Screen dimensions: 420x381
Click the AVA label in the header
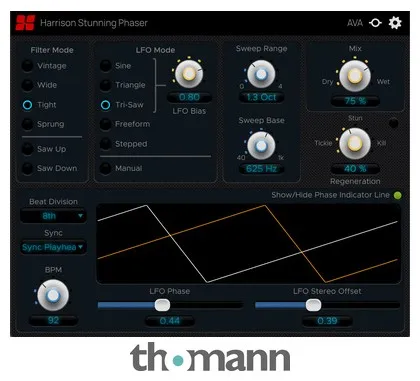[x=355, y=23]
